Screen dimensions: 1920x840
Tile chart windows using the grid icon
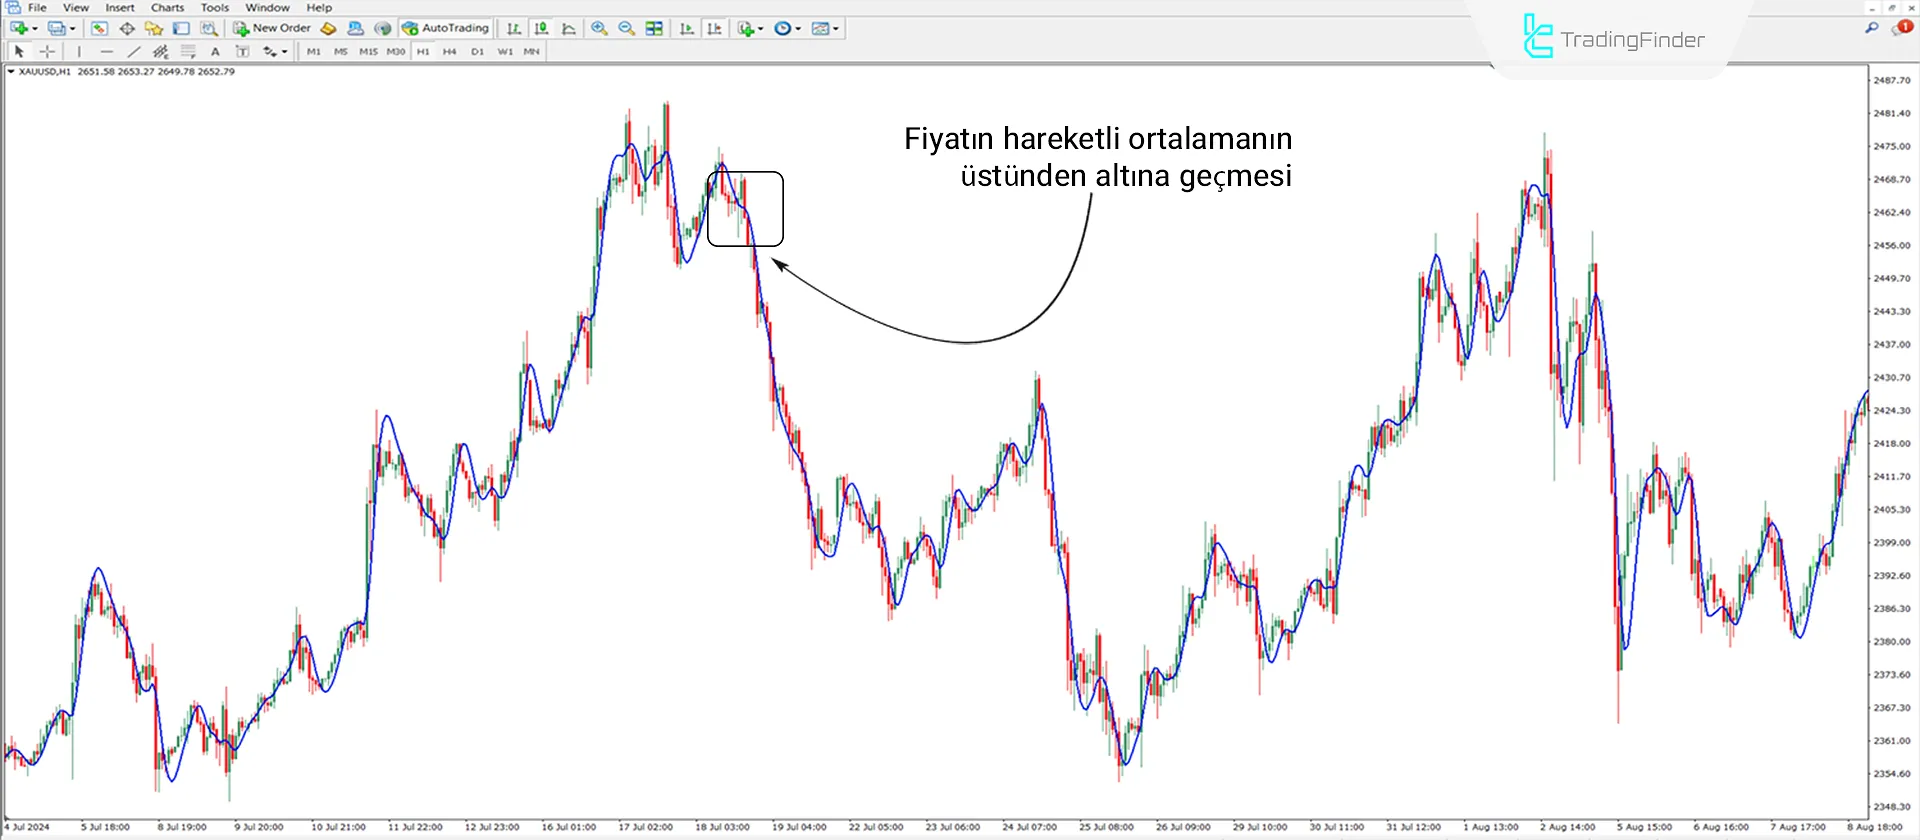click(x=654, y=28)
